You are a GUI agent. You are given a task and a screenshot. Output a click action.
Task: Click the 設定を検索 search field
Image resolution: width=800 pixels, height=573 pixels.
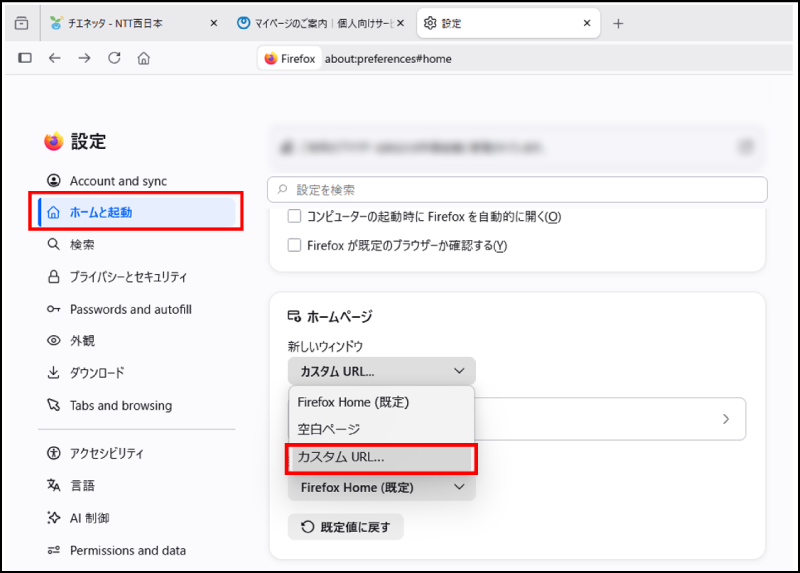[x=517, y=190]
